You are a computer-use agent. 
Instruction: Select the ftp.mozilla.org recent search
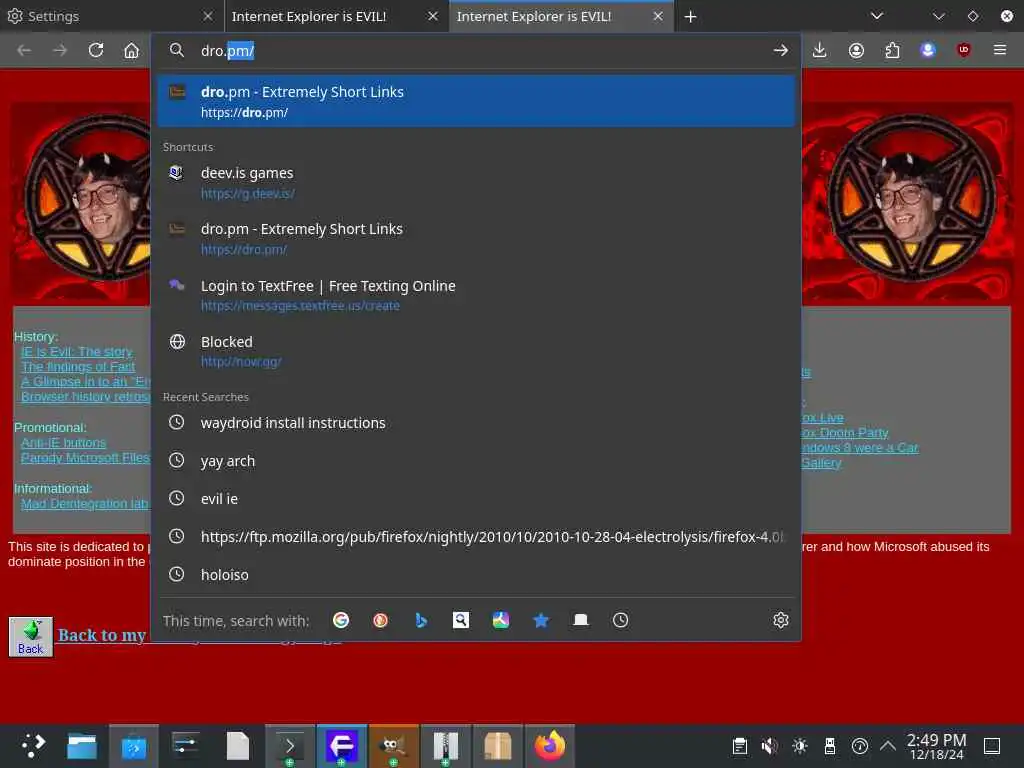(x=476, y=537)
